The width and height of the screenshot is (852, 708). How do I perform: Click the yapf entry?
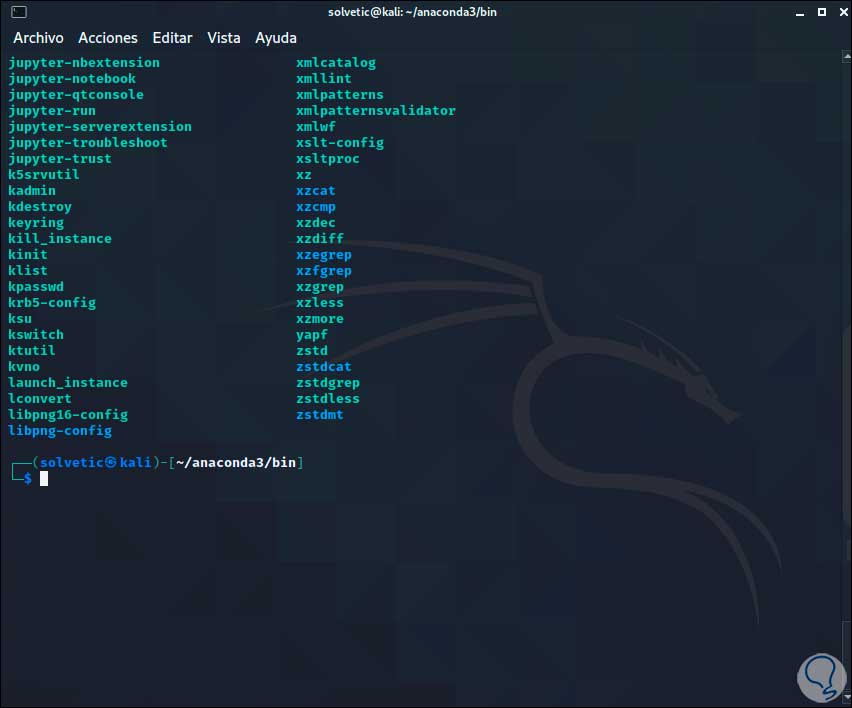[312, 335]
